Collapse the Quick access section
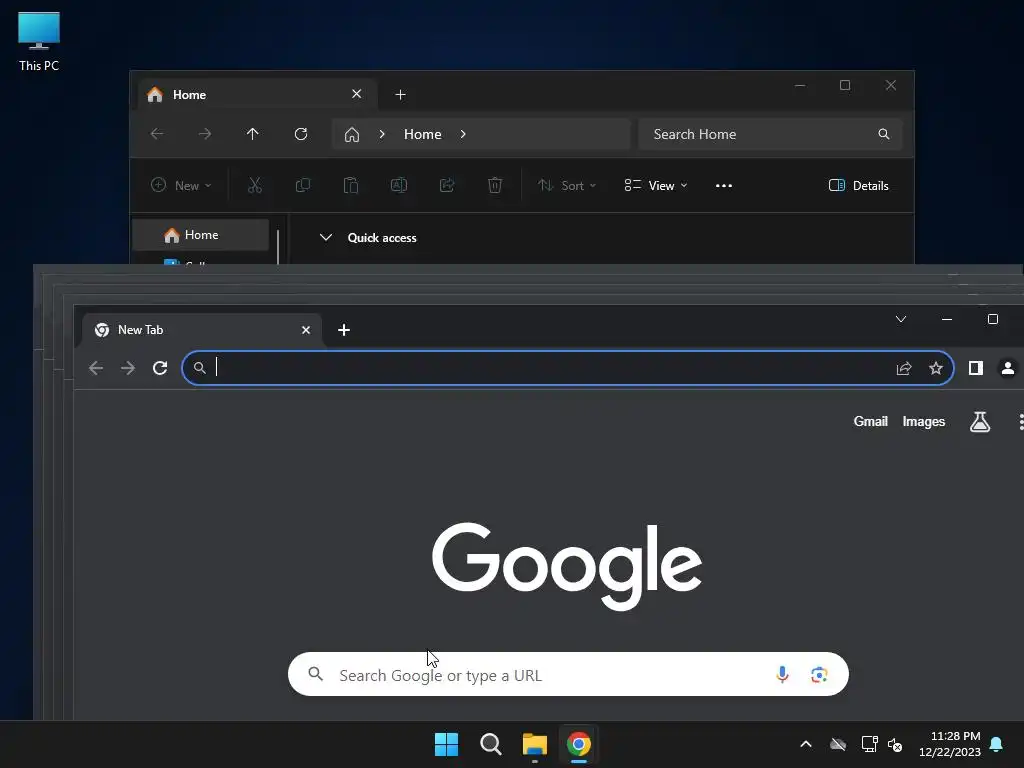 326,238
